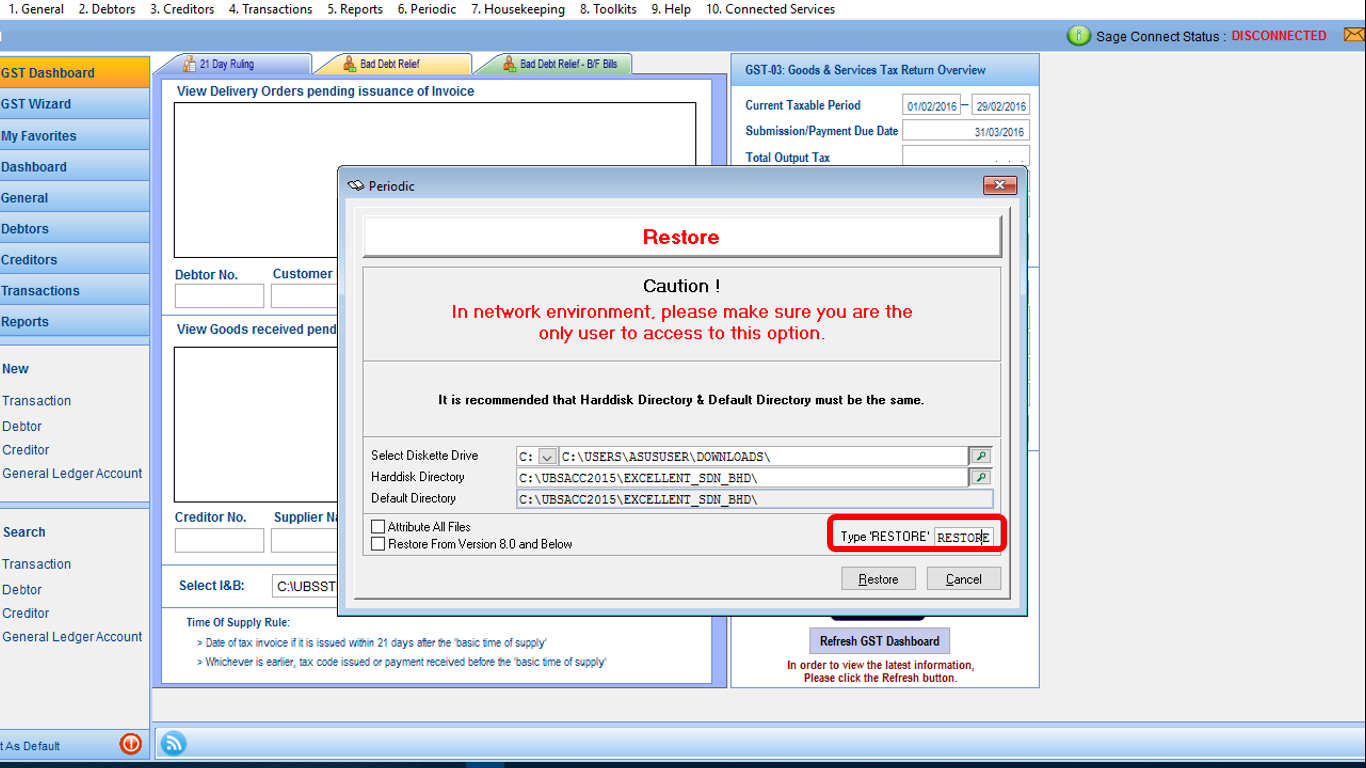The width and height of the screenshot is (1366, 768).
Task: Browse for the diskette drive path with magnifier icon
Action: coord(981,456)
